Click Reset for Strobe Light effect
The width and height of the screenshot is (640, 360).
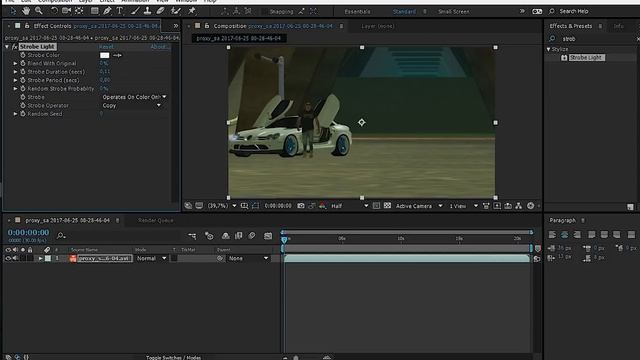click(106, 47)
